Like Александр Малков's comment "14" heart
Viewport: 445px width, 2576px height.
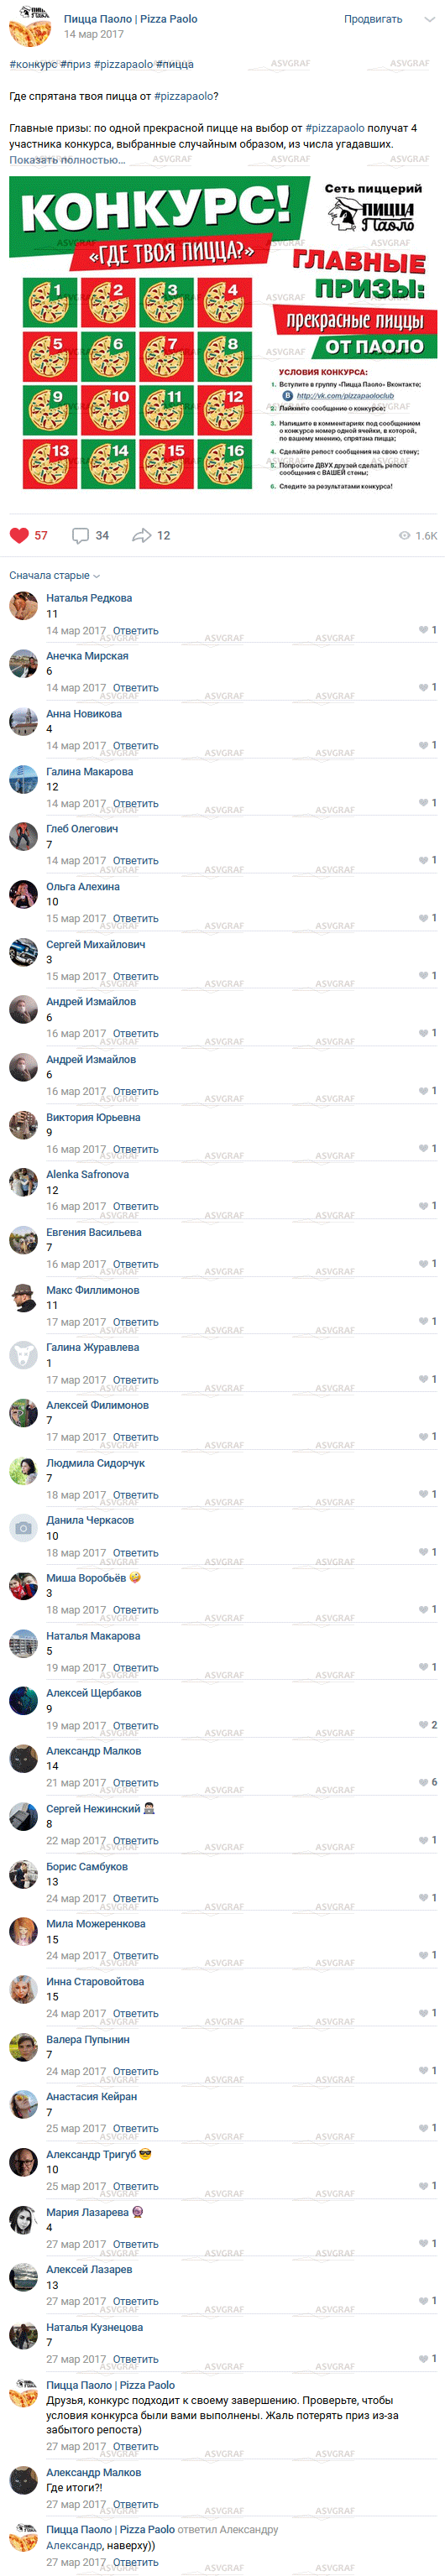pyautogui.click(x=424, y=1782)
